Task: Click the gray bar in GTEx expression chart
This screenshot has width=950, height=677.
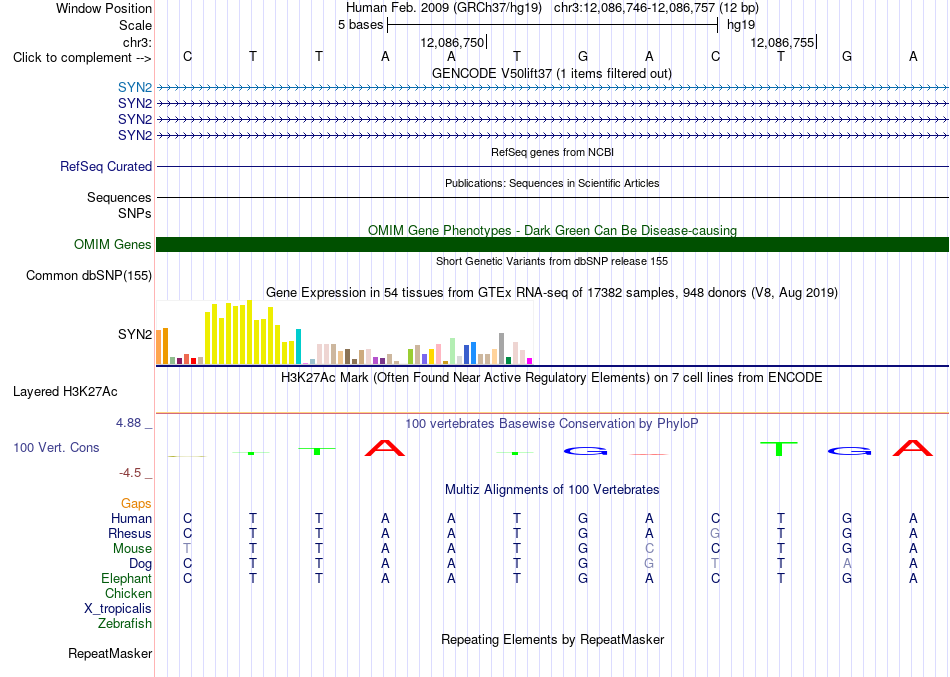Action: coord(501,349)
